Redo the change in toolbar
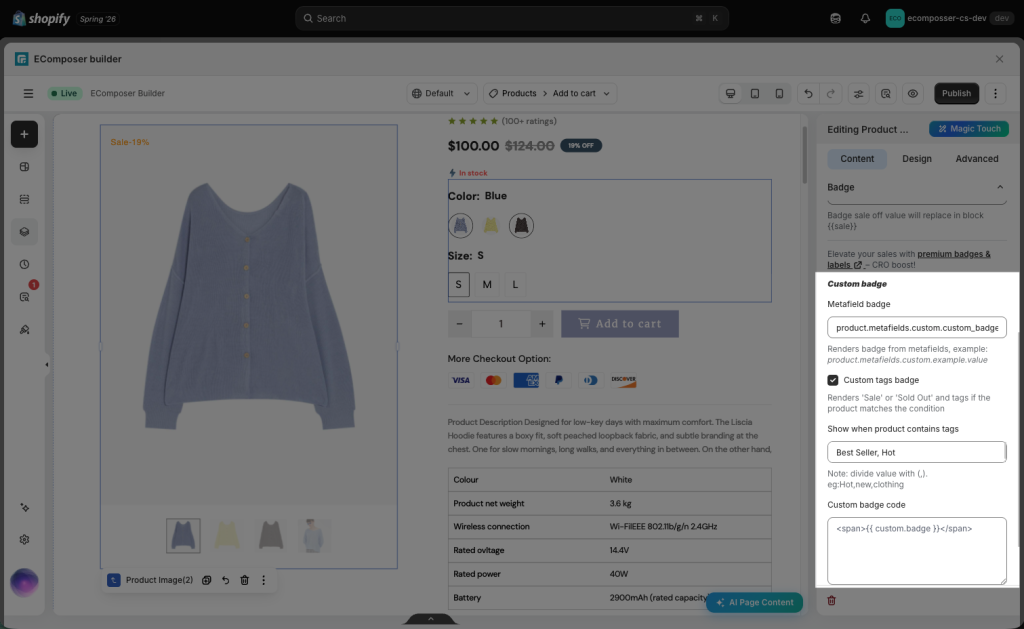The image size is (1024, 629). click(x=831, y=93)
